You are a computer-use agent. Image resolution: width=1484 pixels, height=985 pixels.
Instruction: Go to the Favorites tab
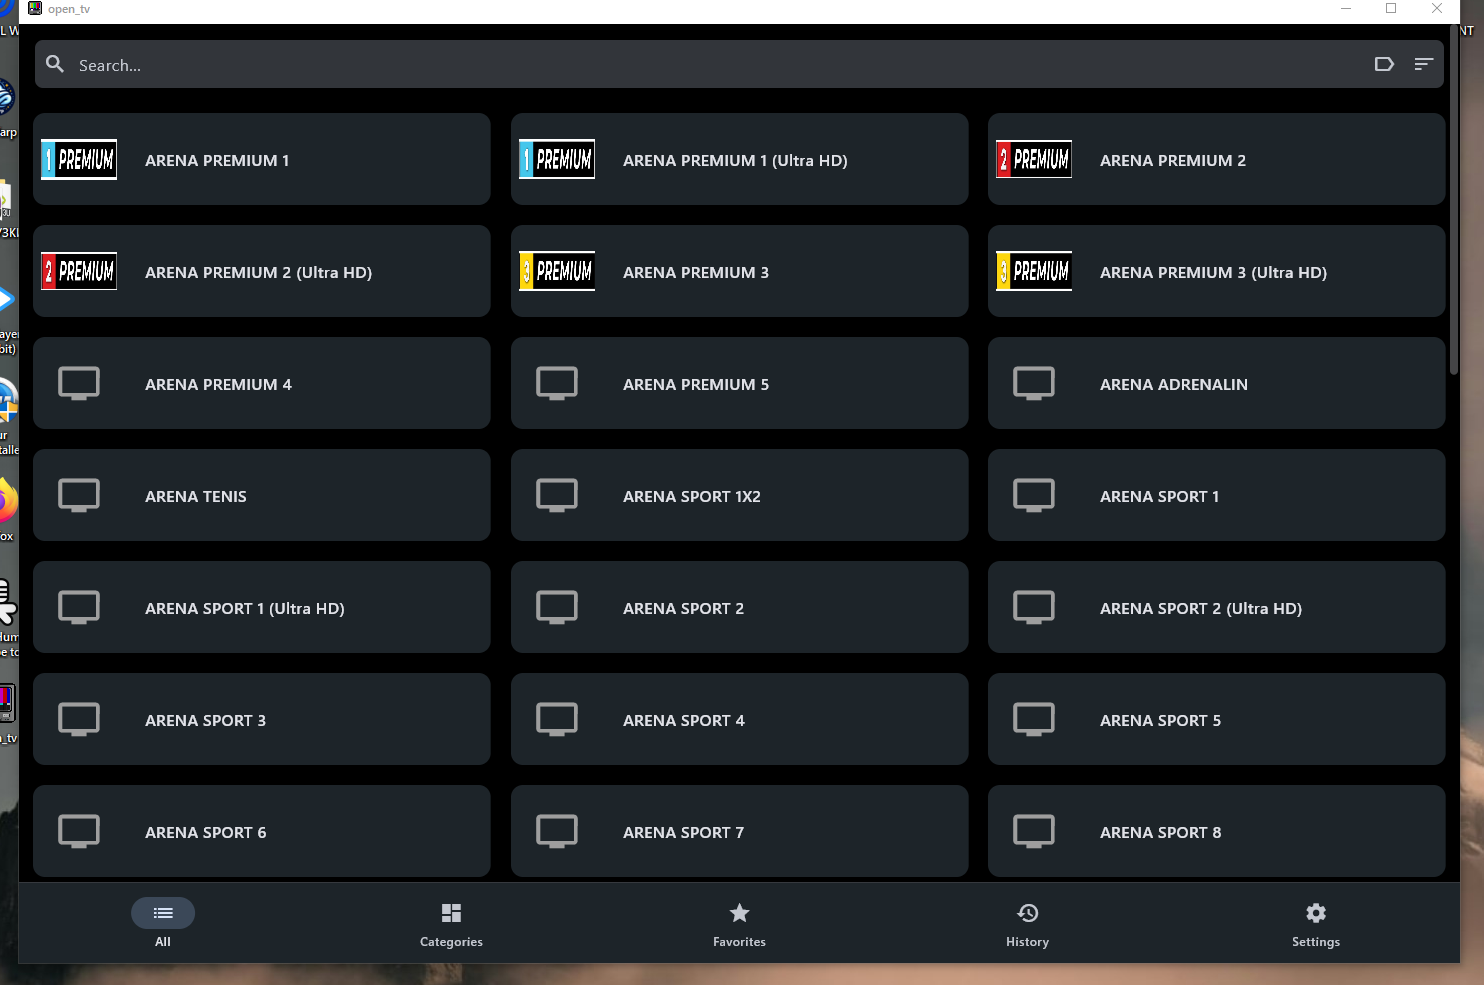(x=739, y=923)
